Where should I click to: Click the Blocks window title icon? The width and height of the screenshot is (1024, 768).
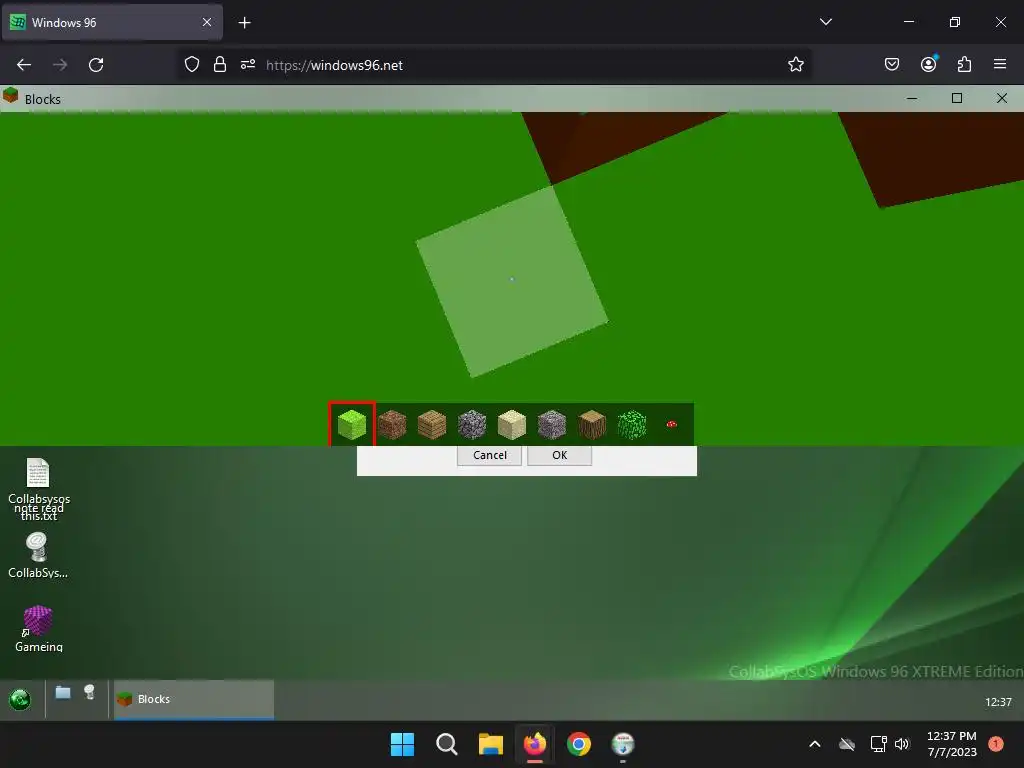[10, 96]
